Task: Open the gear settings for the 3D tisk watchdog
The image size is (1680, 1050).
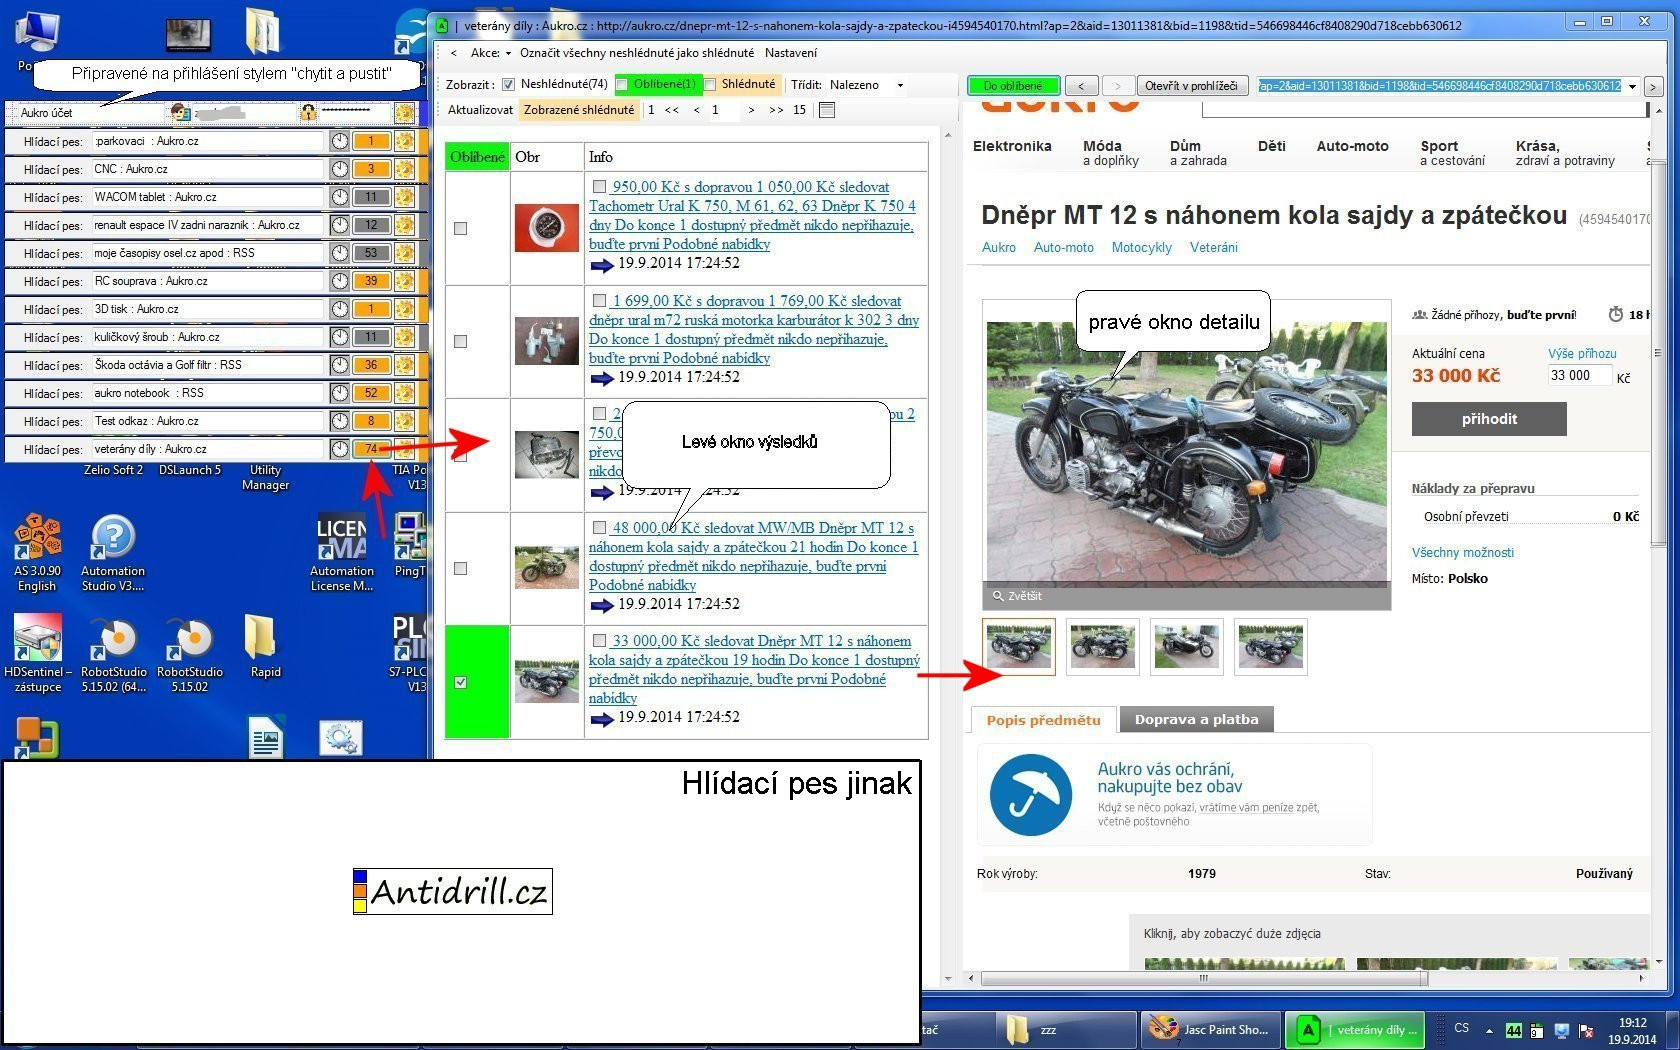Action: pos(404,309)
